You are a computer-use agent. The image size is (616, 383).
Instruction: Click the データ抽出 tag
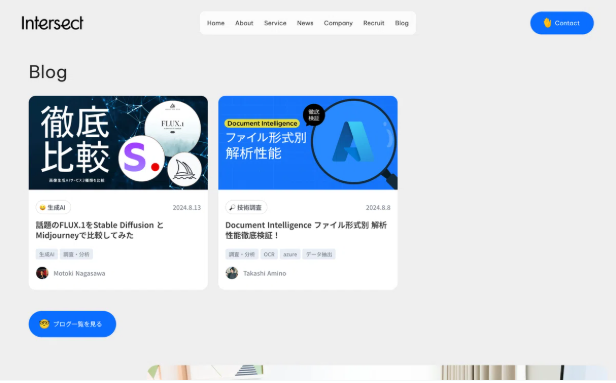pos(319,255)
